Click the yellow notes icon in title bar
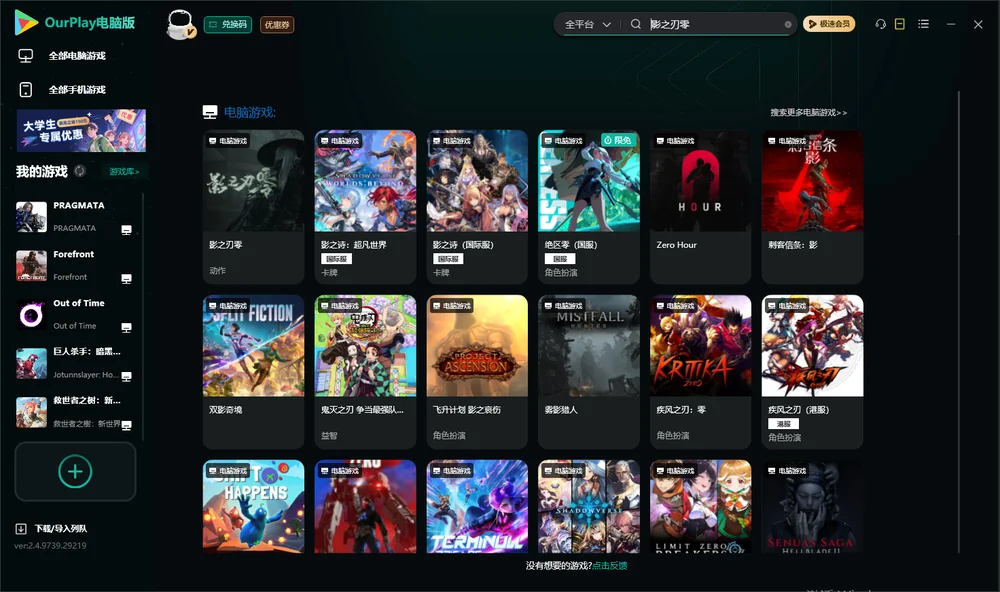The width and height of the screenshot is (1000, 592). [900, 24]
